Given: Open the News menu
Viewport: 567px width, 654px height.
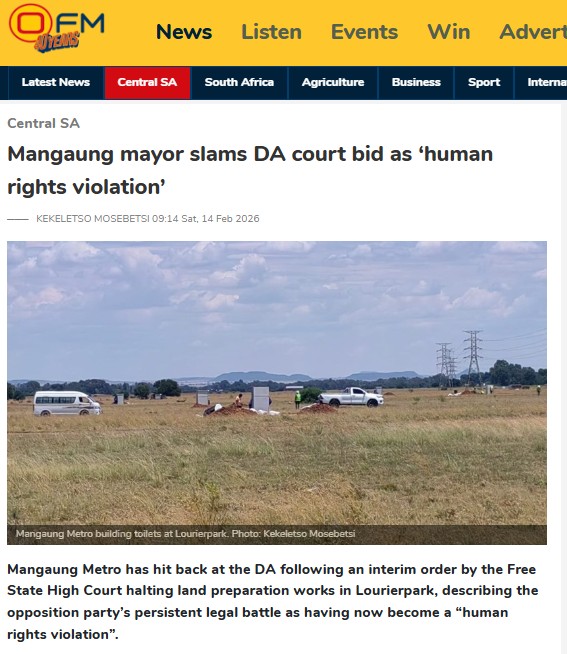Looking at the screenshot, I should point(184,32).
